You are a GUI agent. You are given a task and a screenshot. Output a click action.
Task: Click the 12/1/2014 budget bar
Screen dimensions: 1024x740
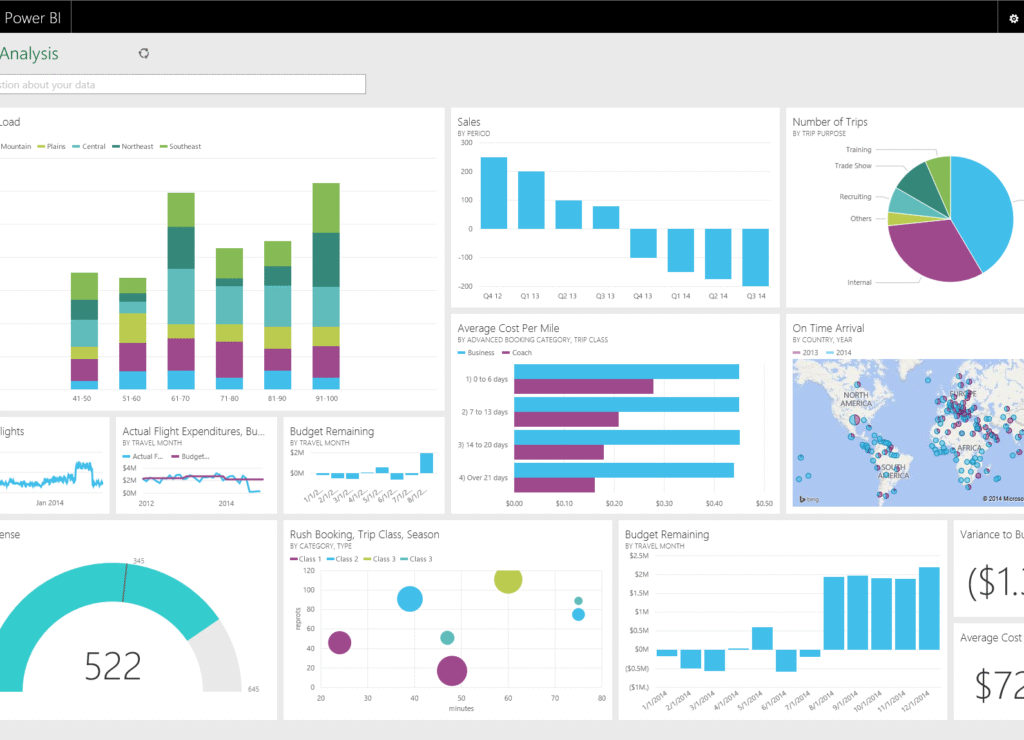point(929,608)
